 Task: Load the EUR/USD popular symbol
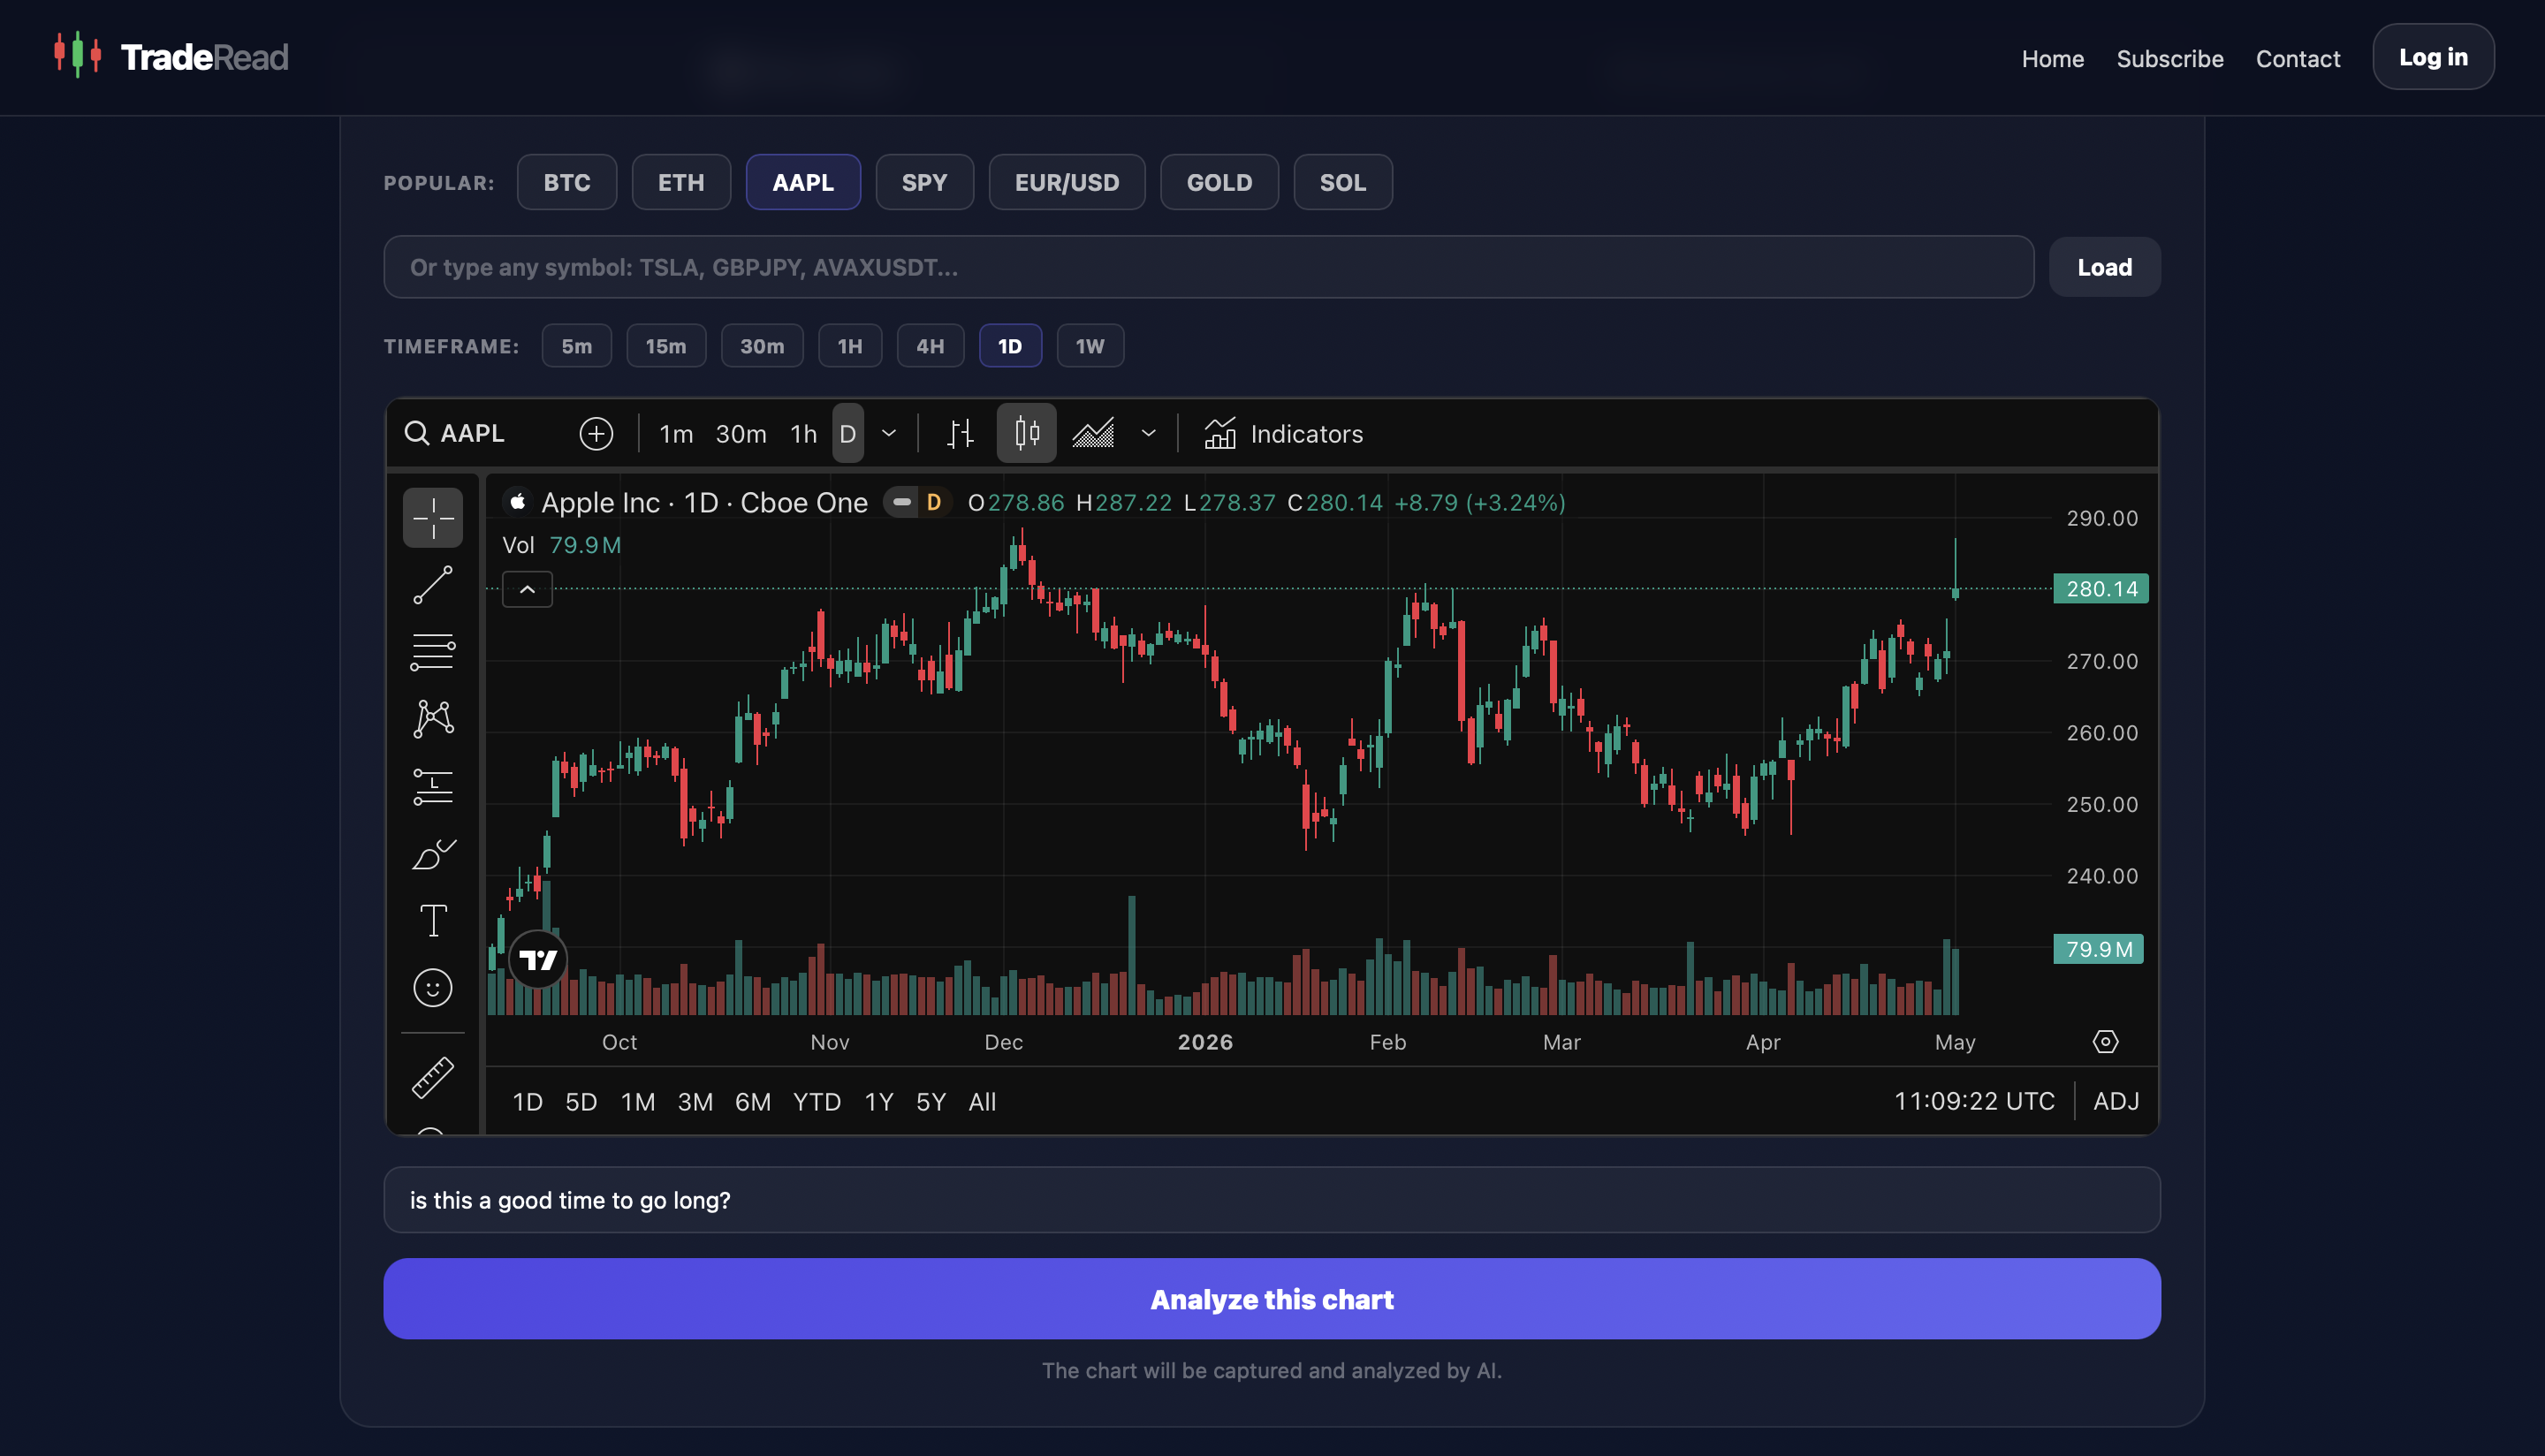[1067, 182]
